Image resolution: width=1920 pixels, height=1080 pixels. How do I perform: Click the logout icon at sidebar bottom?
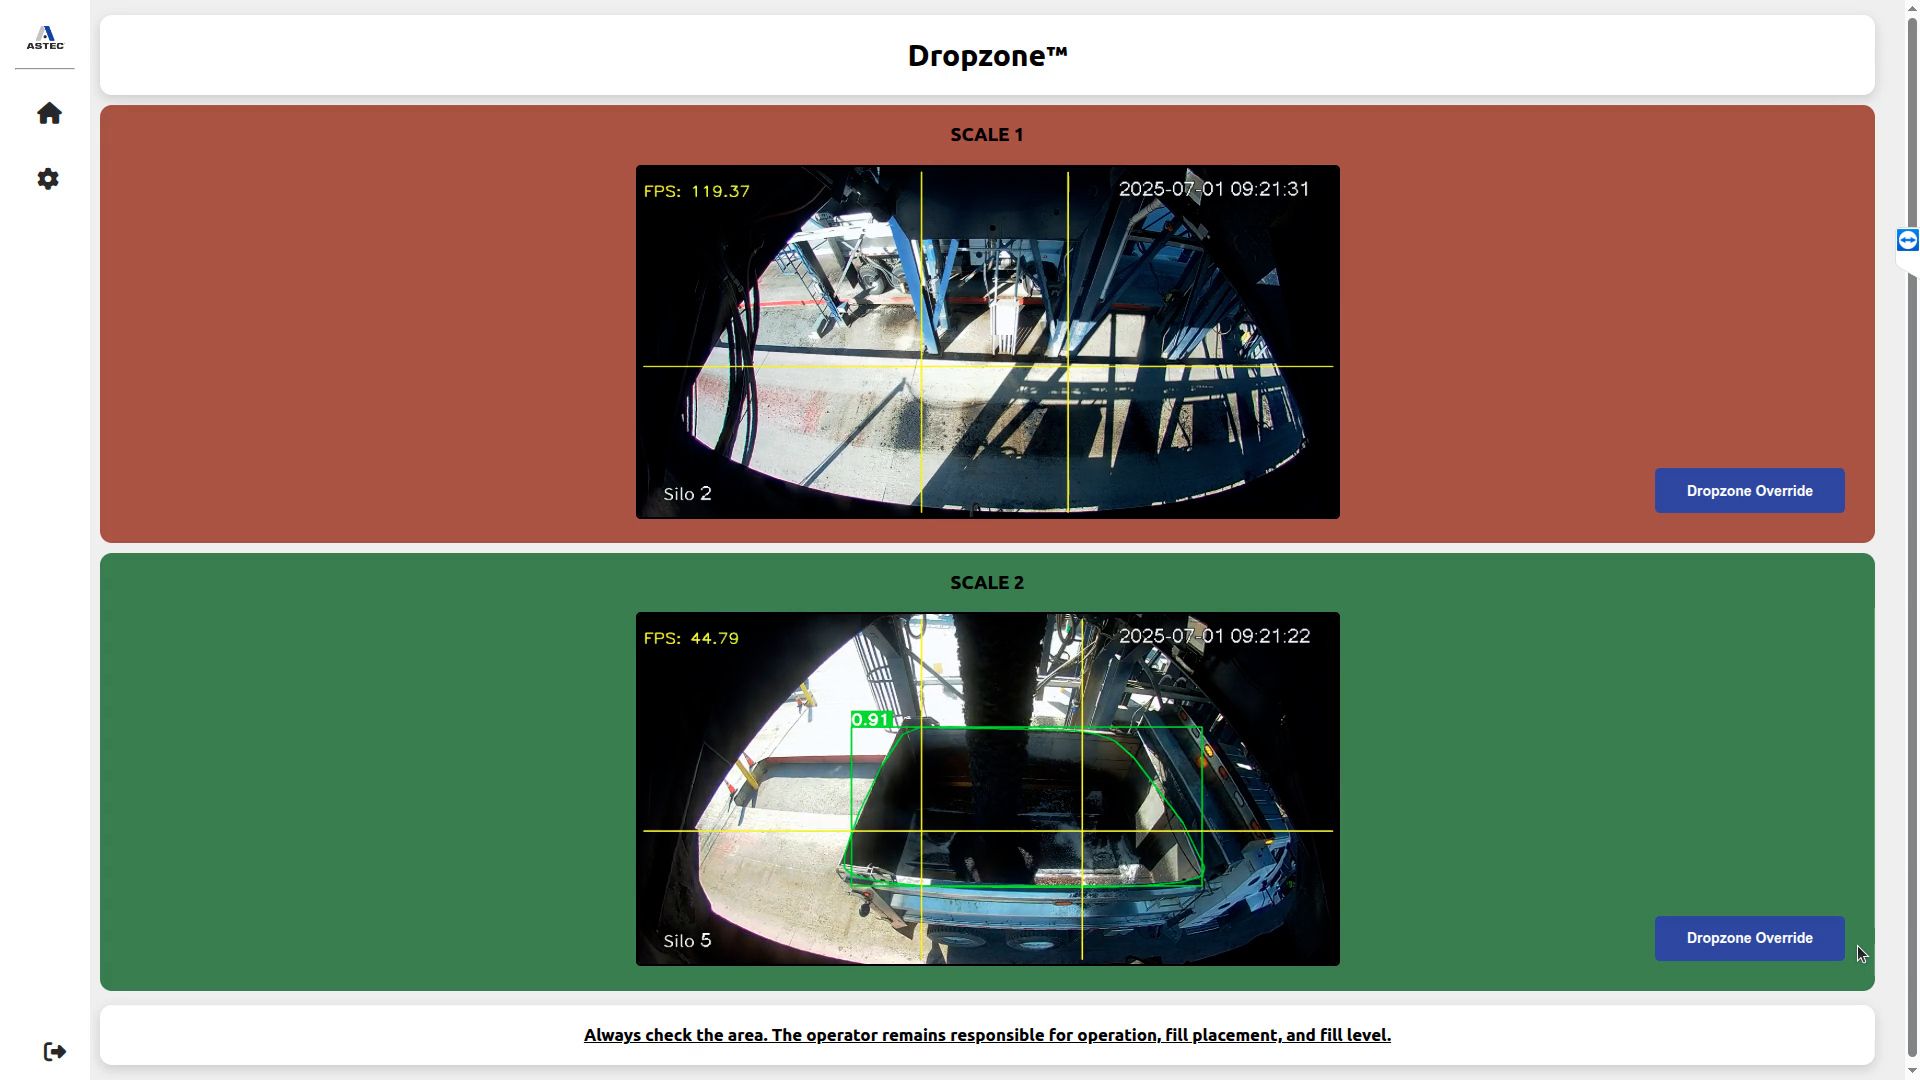(55, 1051)
